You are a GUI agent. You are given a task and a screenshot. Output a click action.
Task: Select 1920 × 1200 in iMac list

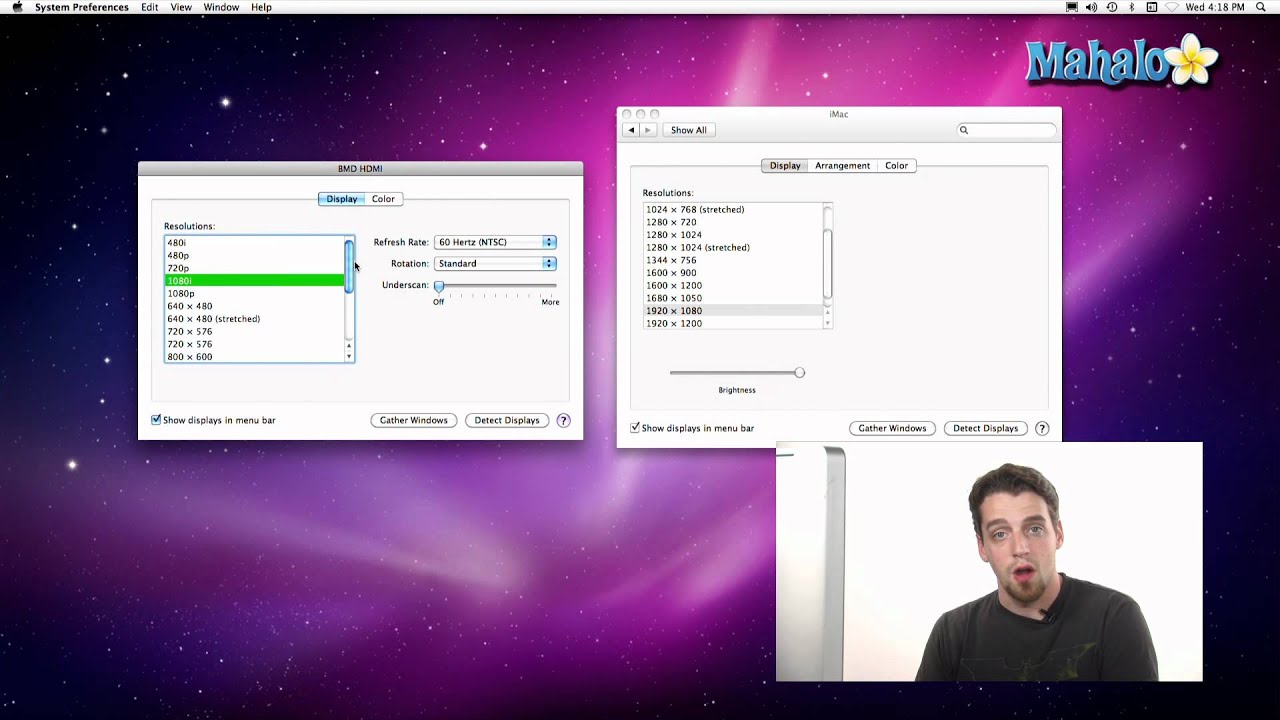tap(733, 324)
